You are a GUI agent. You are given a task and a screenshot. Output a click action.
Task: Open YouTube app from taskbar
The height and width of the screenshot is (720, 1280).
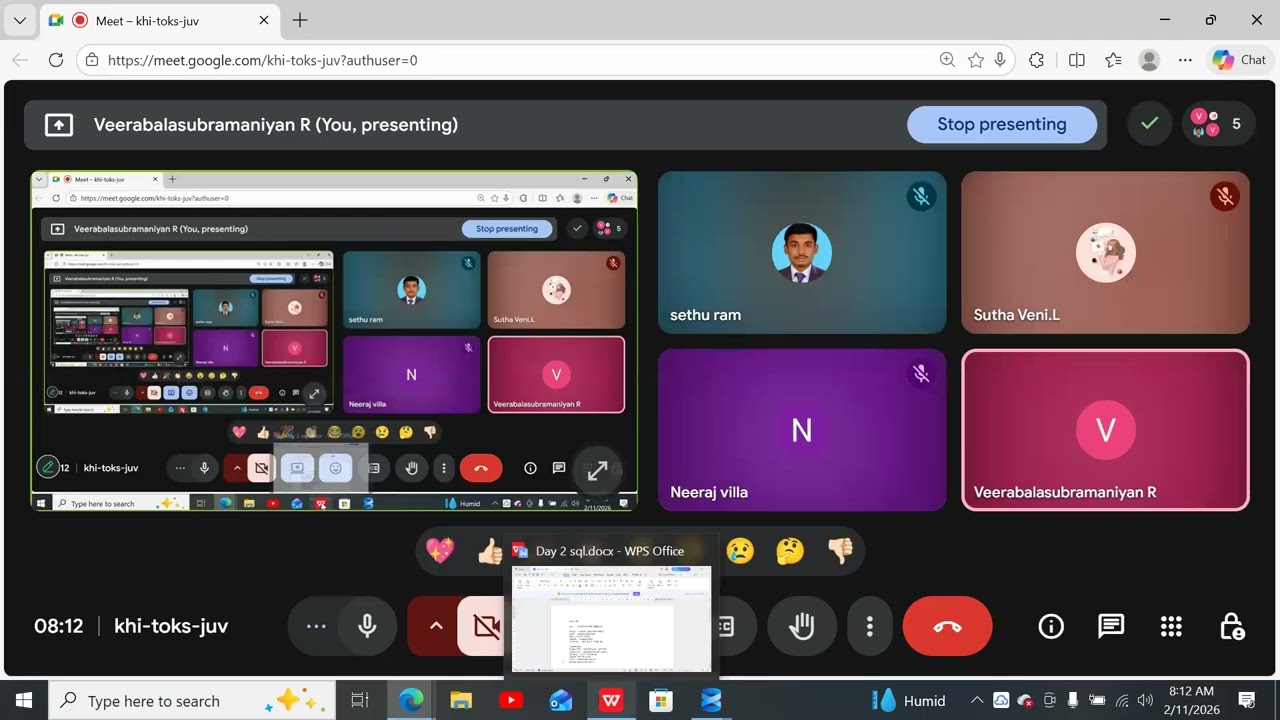pyautogui.click(x=511, y=700)
